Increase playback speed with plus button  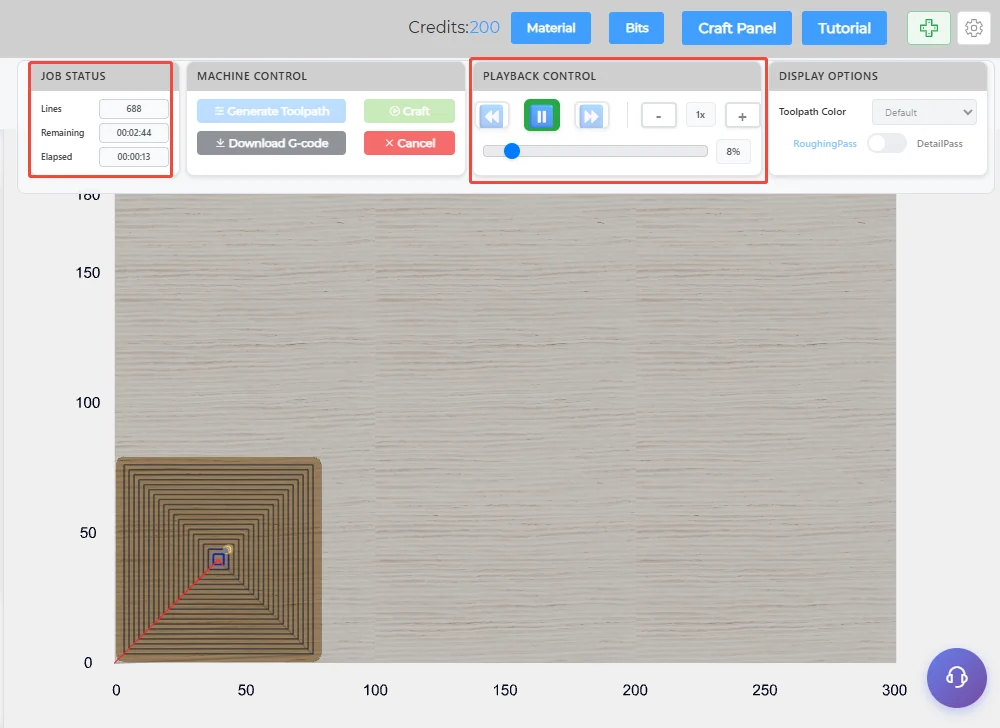(x=742, y=116)
